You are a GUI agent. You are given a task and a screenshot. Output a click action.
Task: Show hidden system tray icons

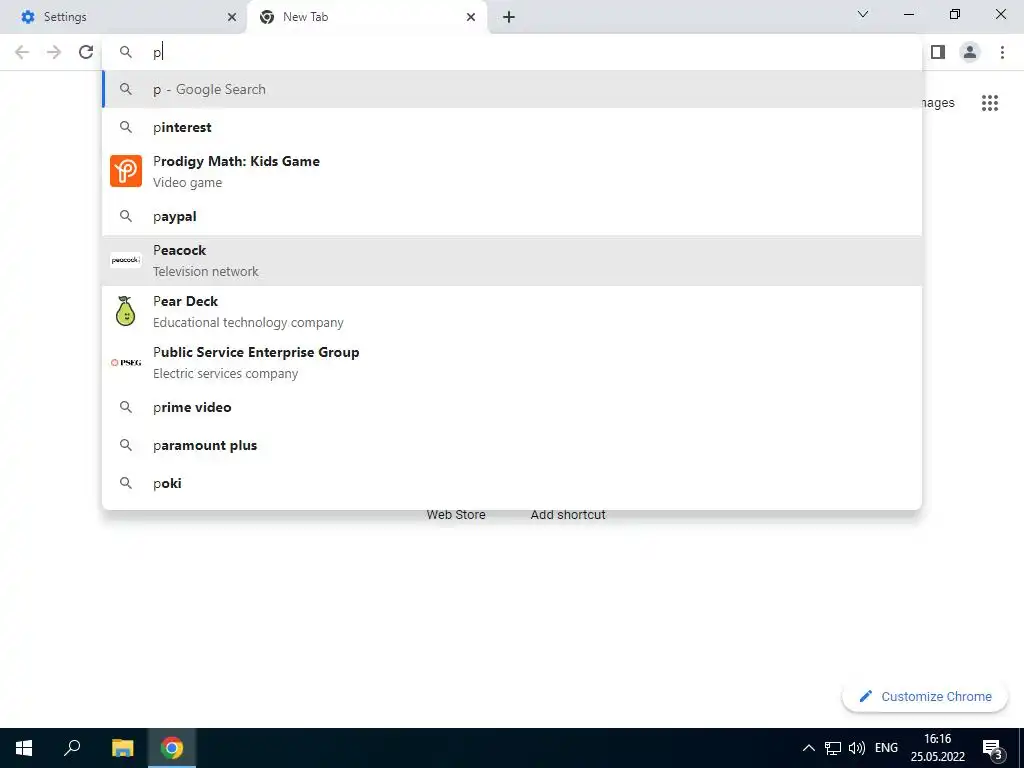(x=808, y=748)
